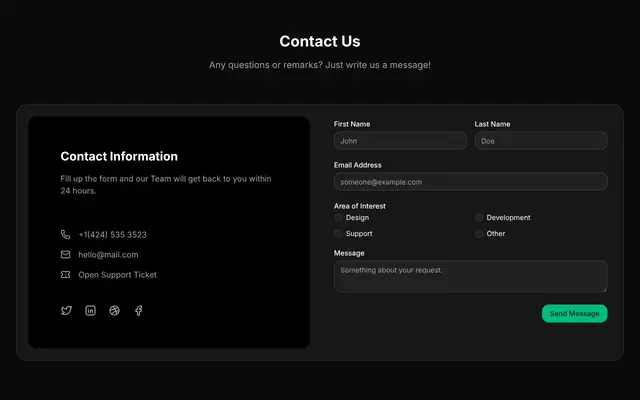Click the First Name label
The height and width of the screenshot is (400, 640).
coord(352,124)
